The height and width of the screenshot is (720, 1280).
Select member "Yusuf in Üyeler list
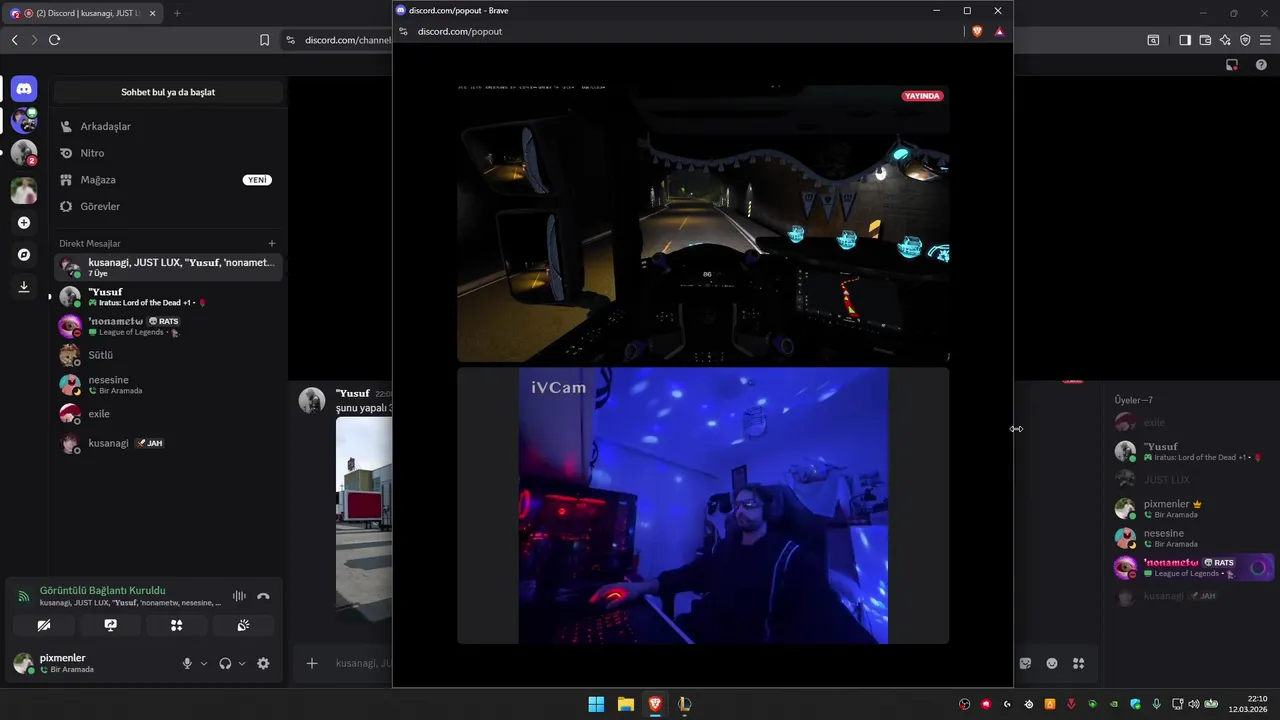(x=1193, y=451)
